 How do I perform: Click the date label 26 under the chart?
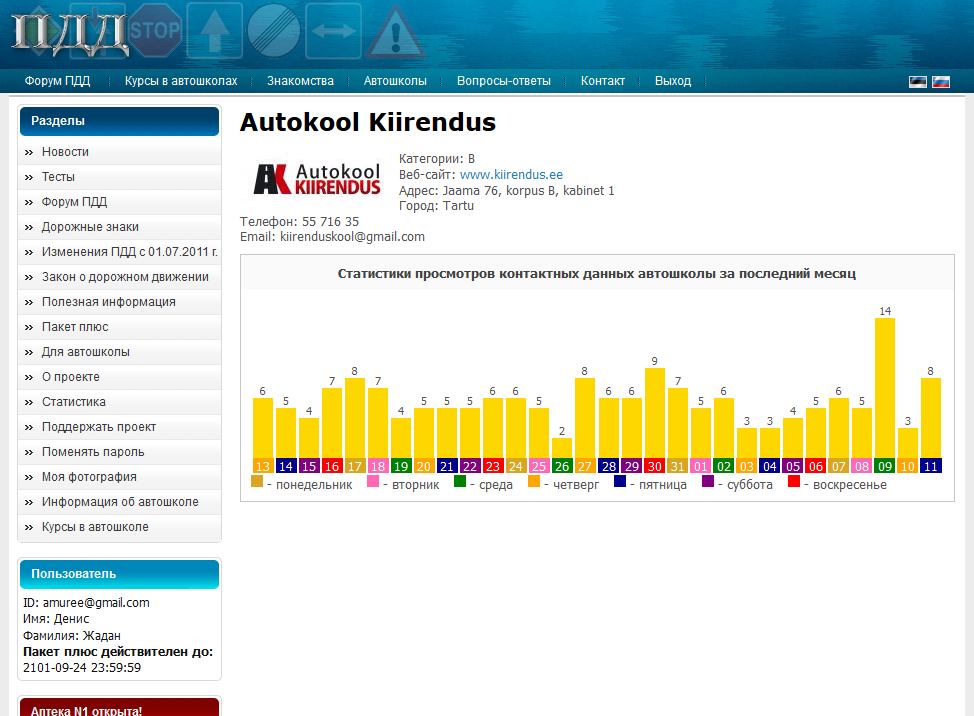tap(562, 466)
